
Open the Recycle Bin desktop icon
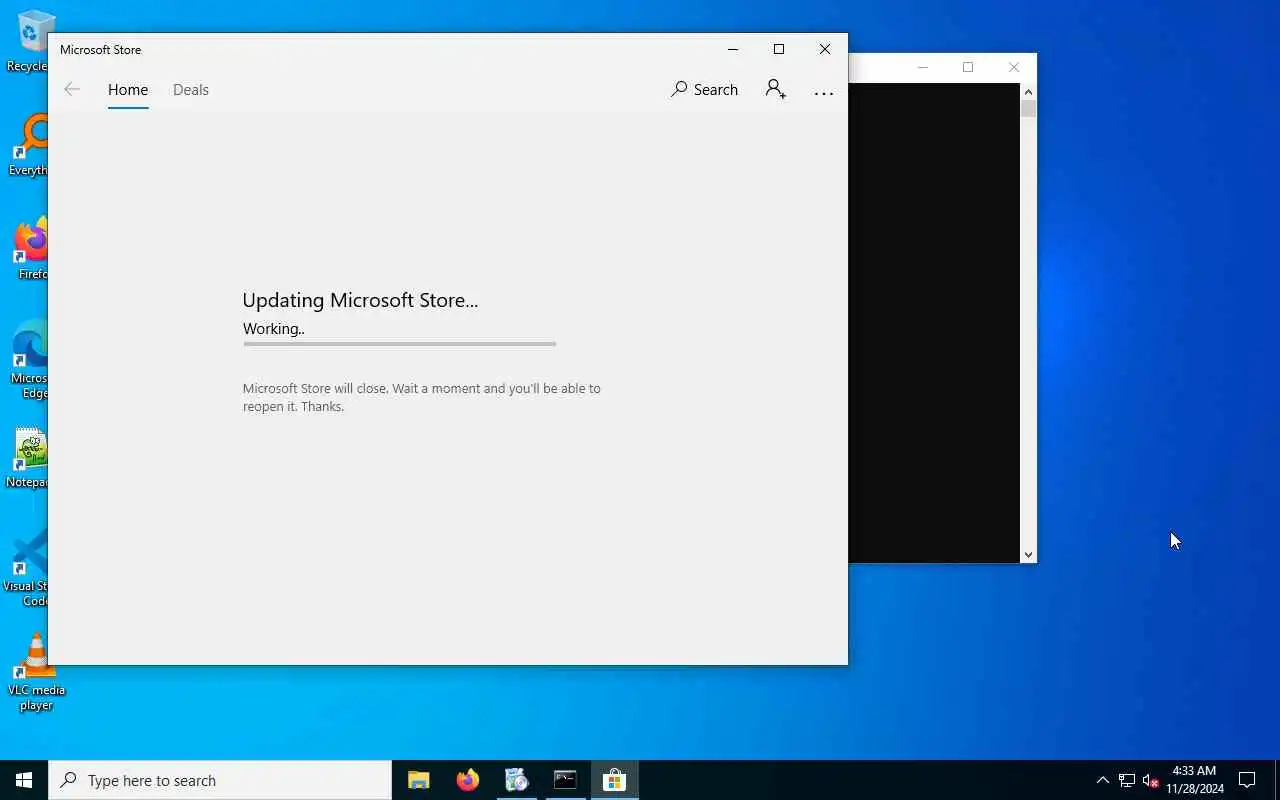click(31, 42)
